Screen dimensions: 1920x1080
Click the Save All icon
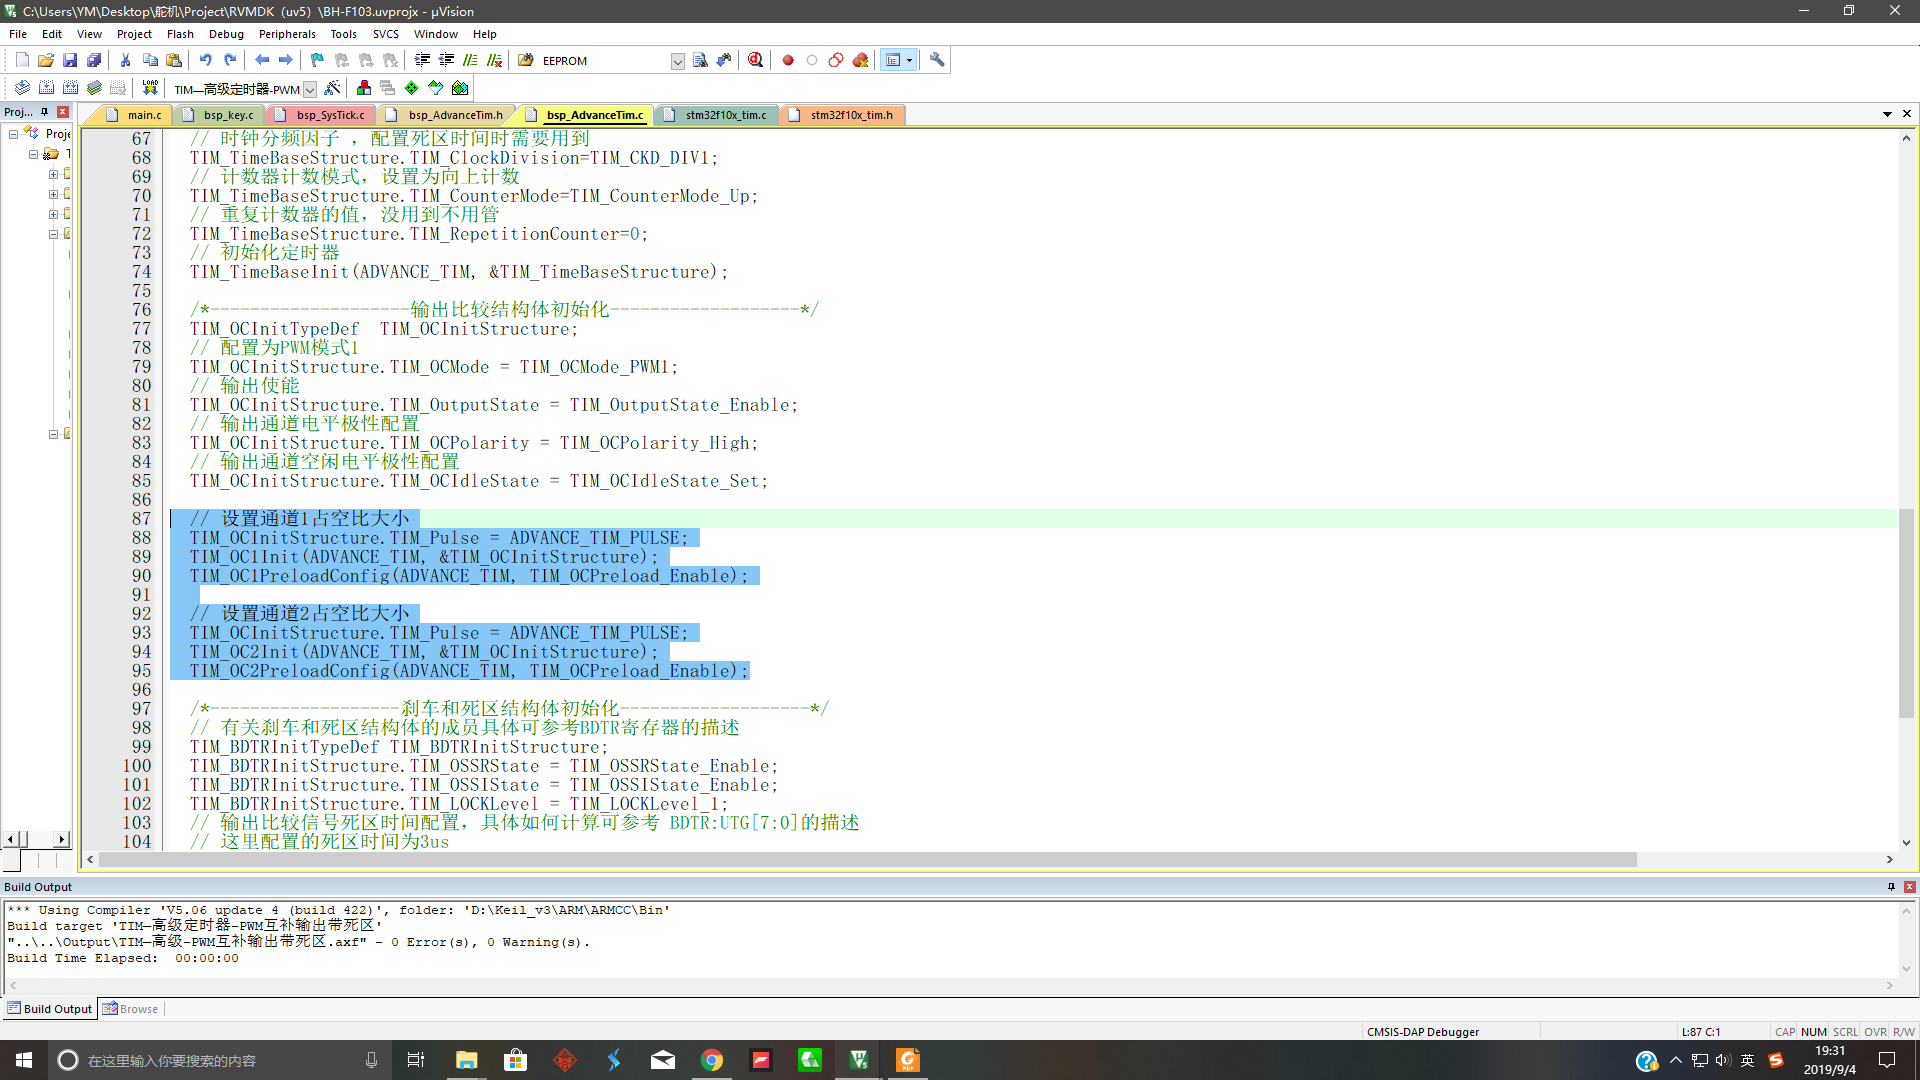pyautogui.click(x=94, y=60)
